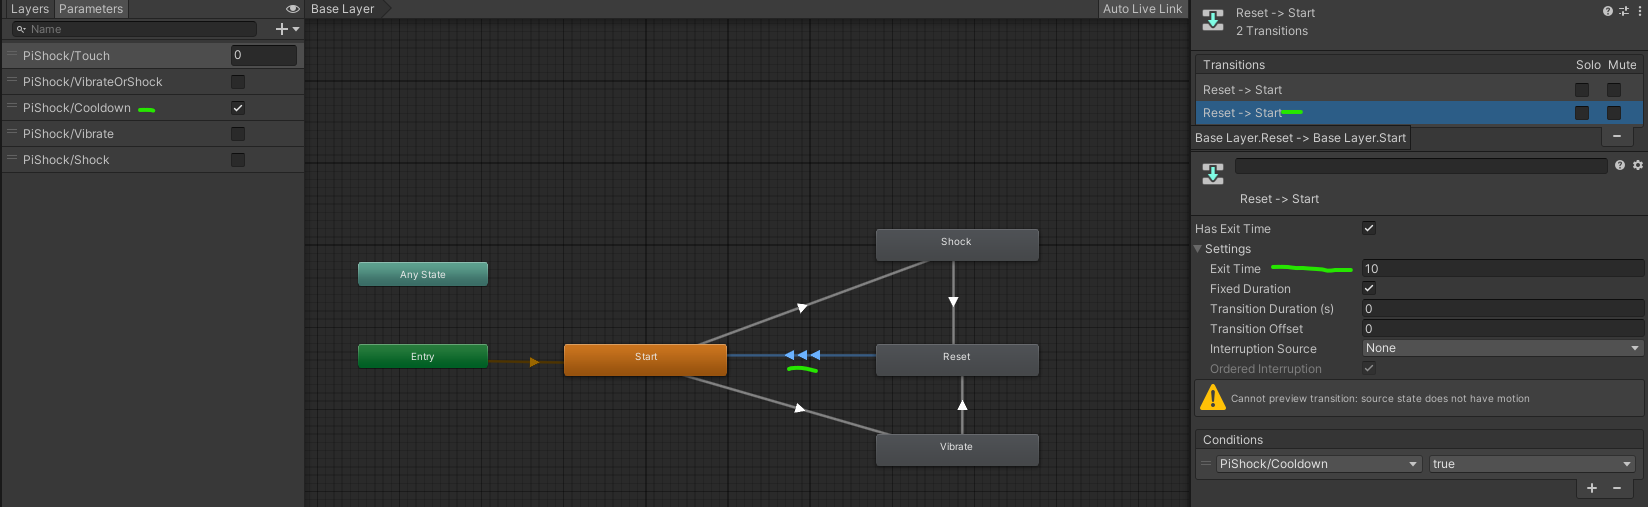Click the Base Layer.Reset -> Base Layer.Start tab

pyautogui.click(x=1301, y=138)
